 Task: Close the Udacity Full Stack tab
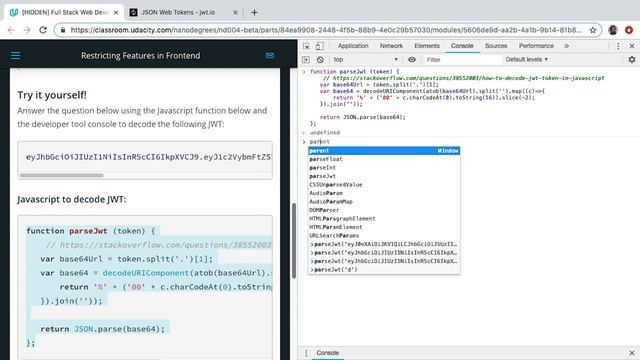(x=116, y=13)
